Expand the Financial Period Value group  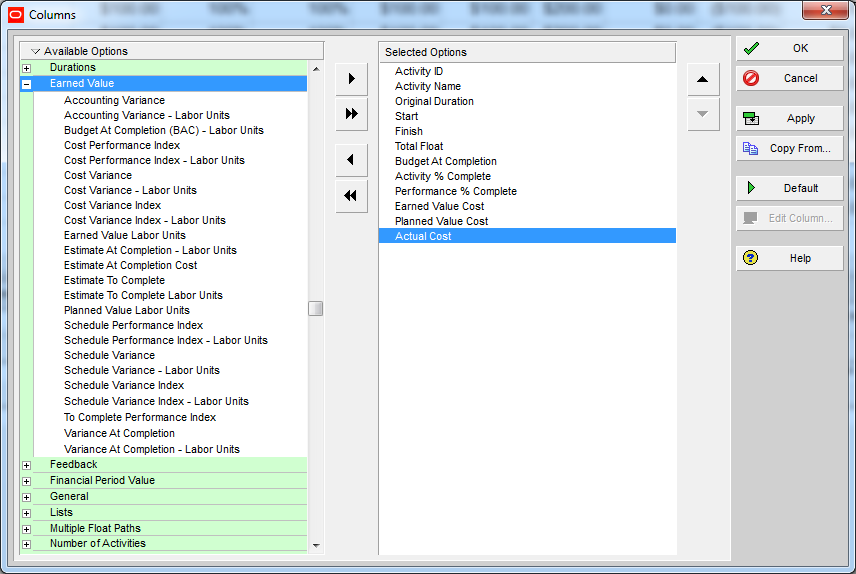pyautogui.click(x=27, y=481)
